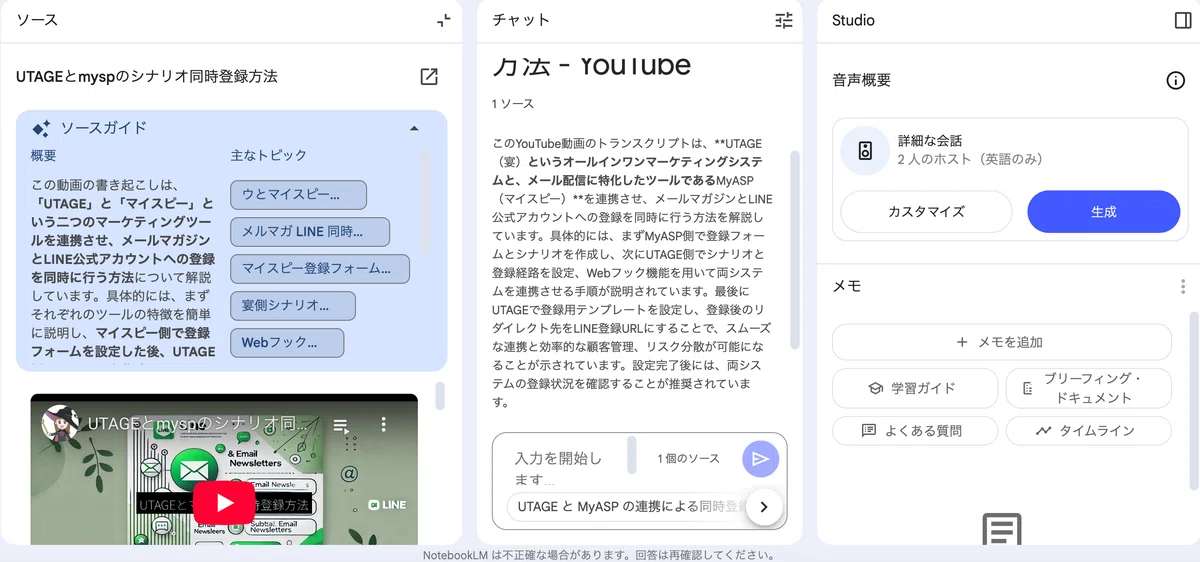Click the blue 生成 button
1200x562 pixels.
[1104, 212]
